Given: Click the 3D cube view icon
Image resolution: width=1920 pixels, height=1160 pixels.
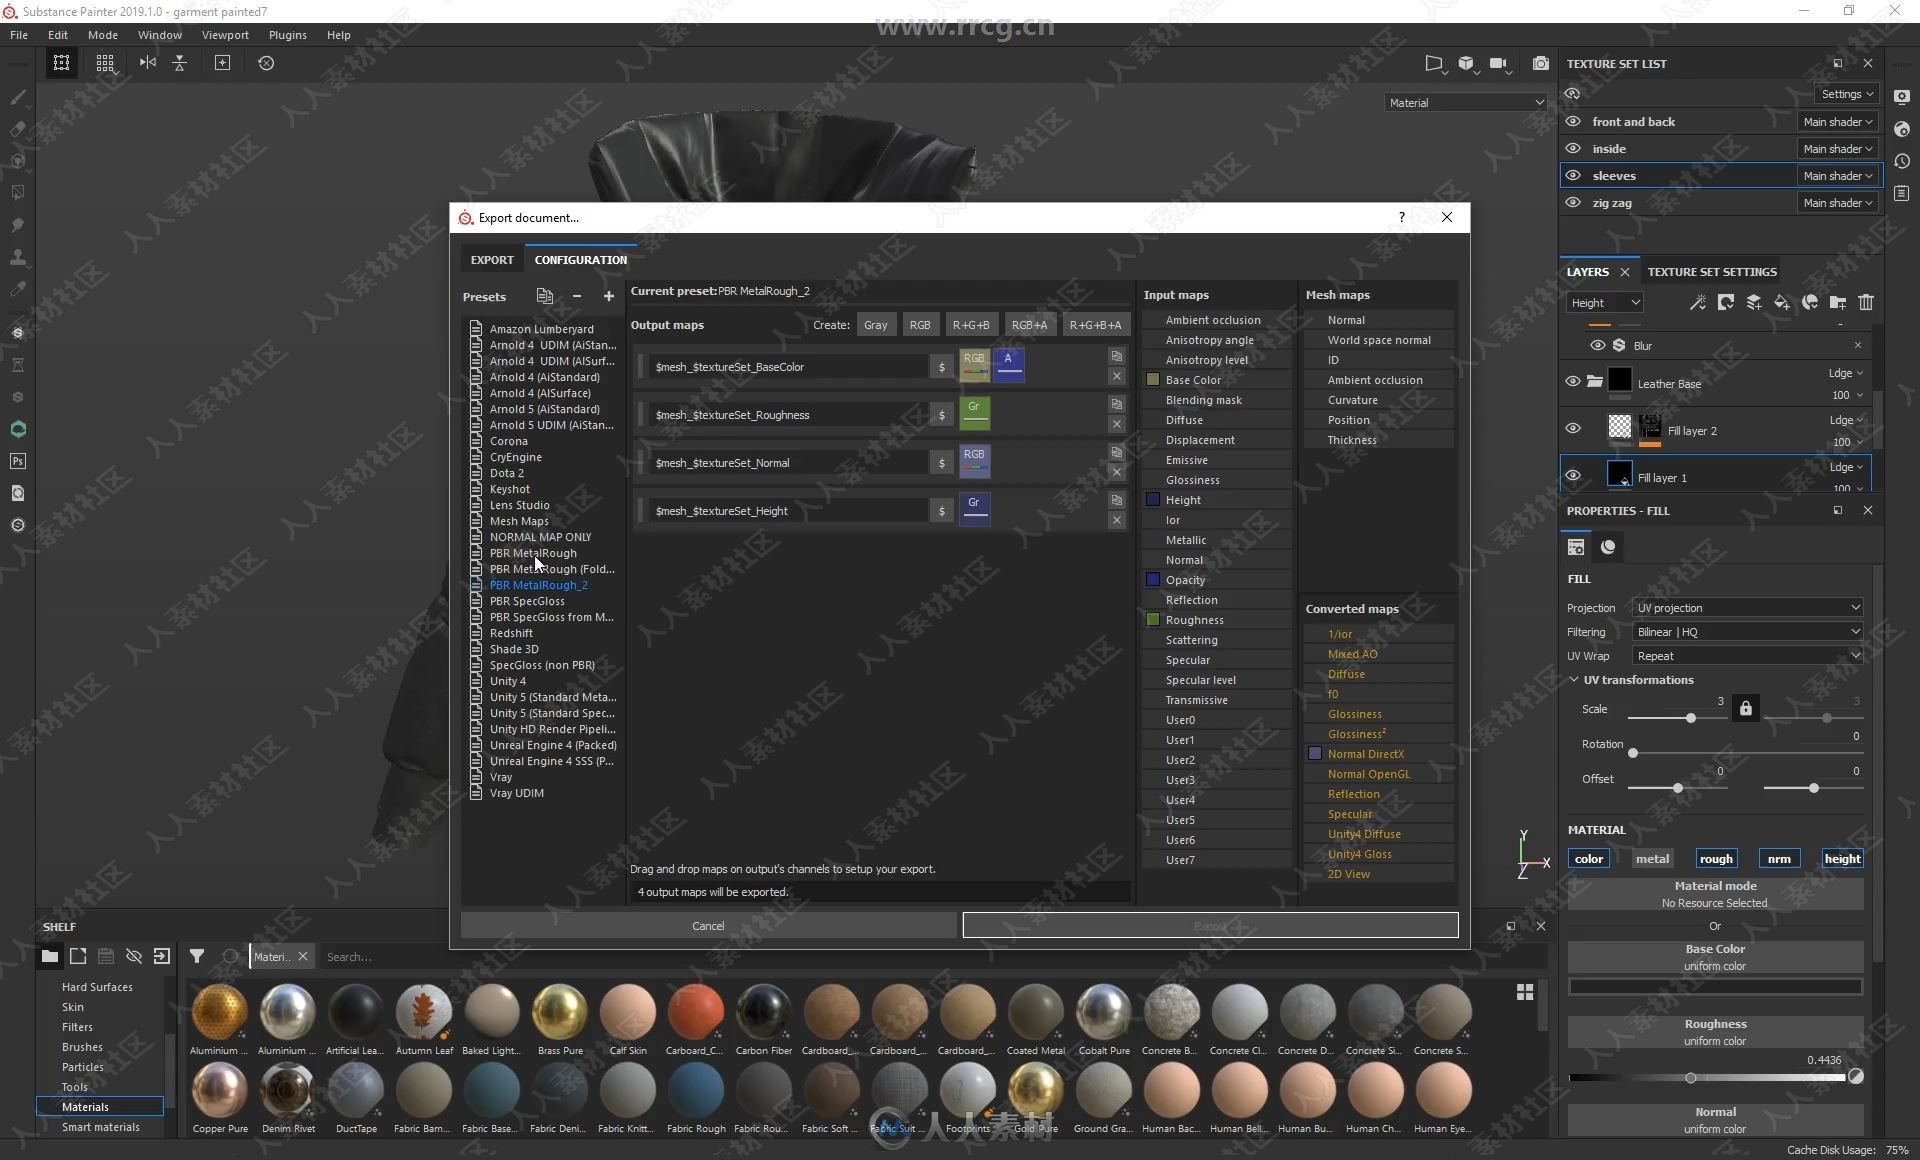Looking at the screenshot, I should click(1466, 63).
